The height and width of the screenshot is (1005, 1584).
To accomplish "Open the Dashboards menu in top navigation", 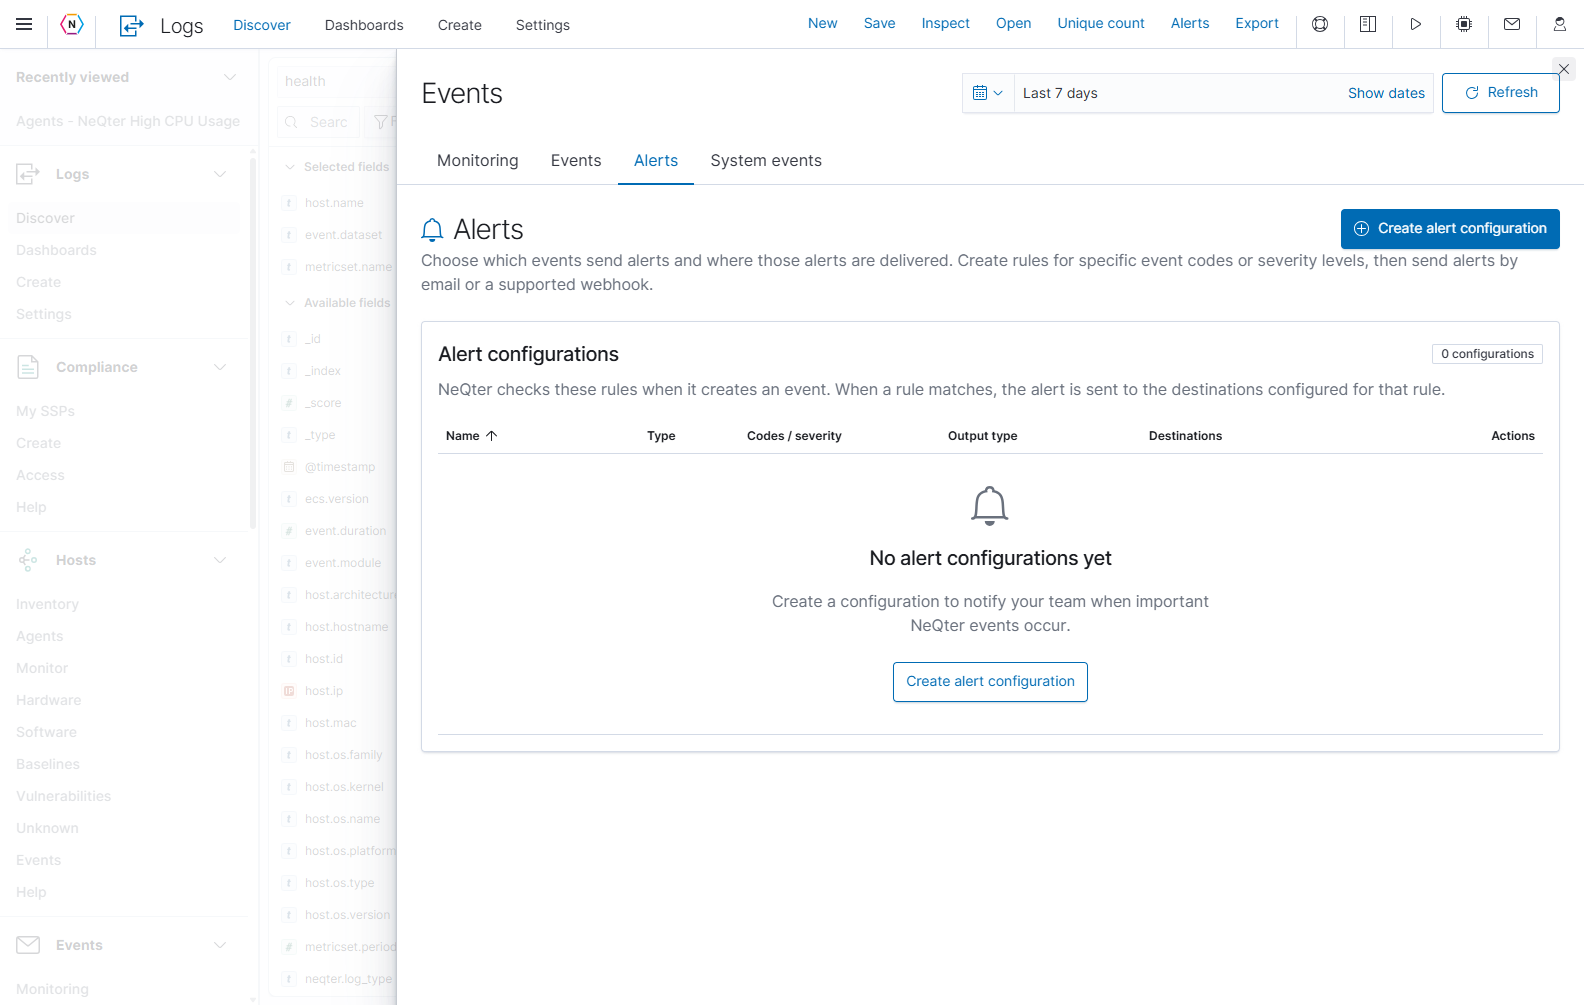I will point(364,25).
